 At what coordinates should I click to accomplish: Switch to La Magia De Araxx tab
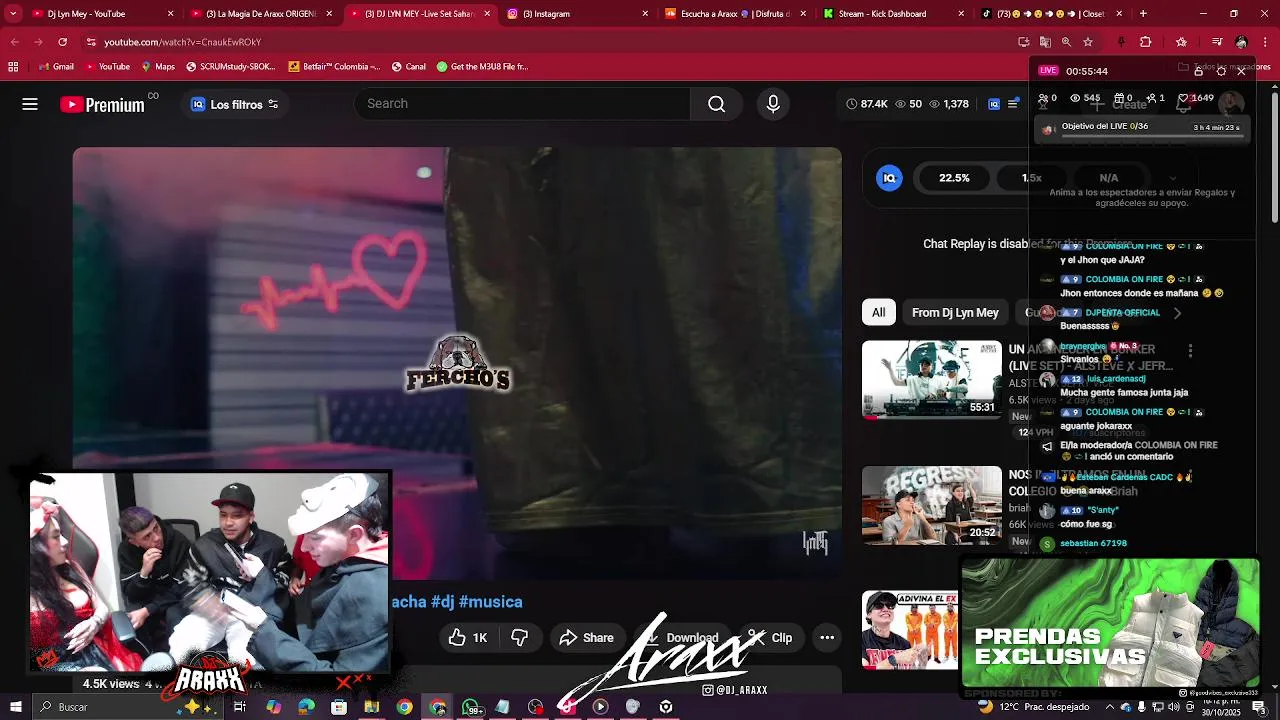click(x=260, y=14)
